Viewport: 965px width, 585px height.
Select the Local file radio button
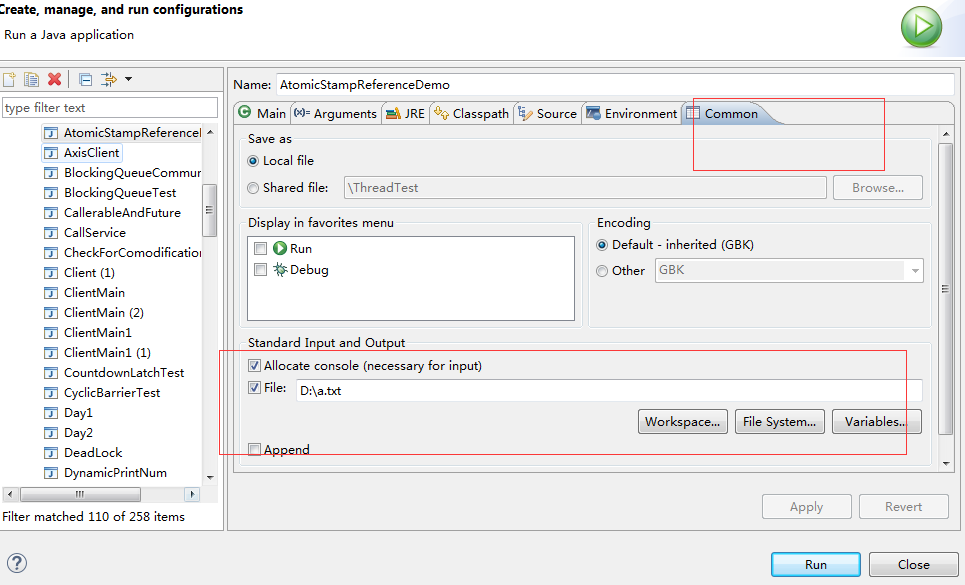coord(253,161)
